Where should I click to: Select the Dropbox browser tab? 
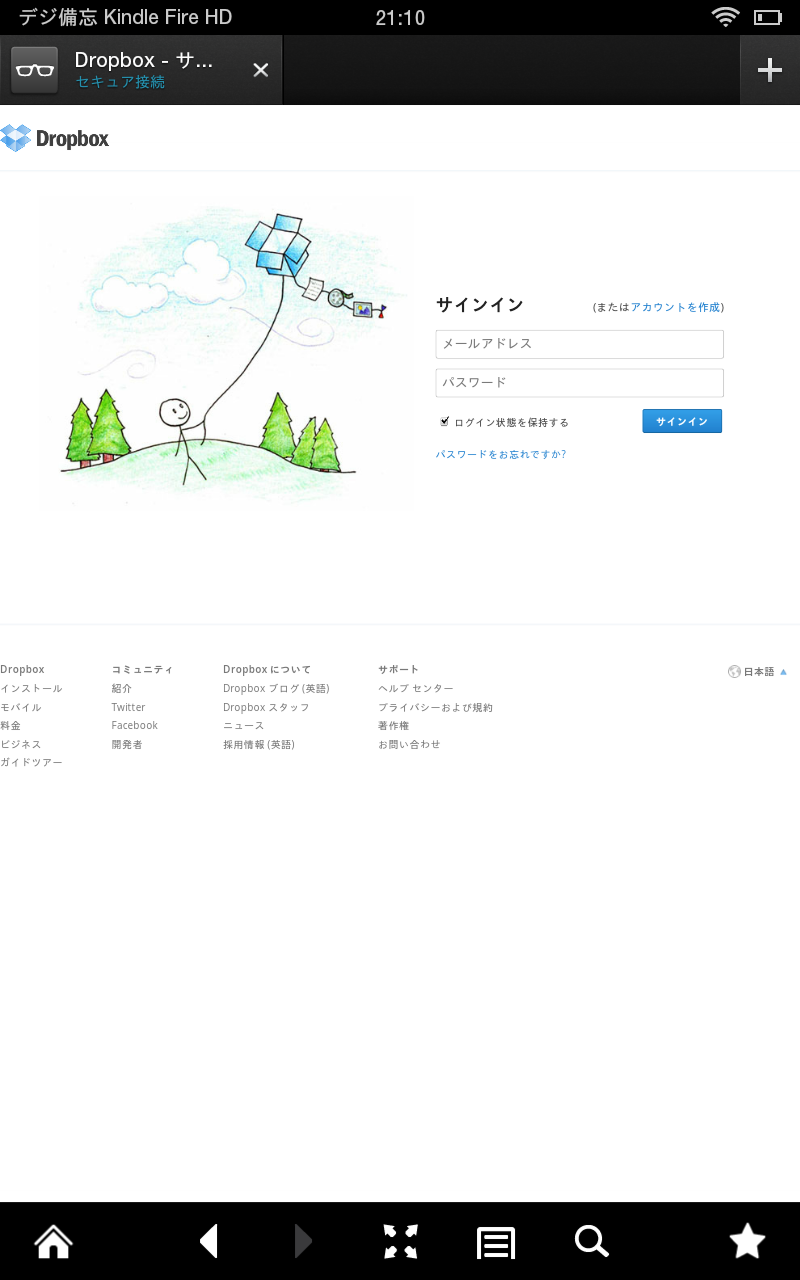[x=142, y=70]
